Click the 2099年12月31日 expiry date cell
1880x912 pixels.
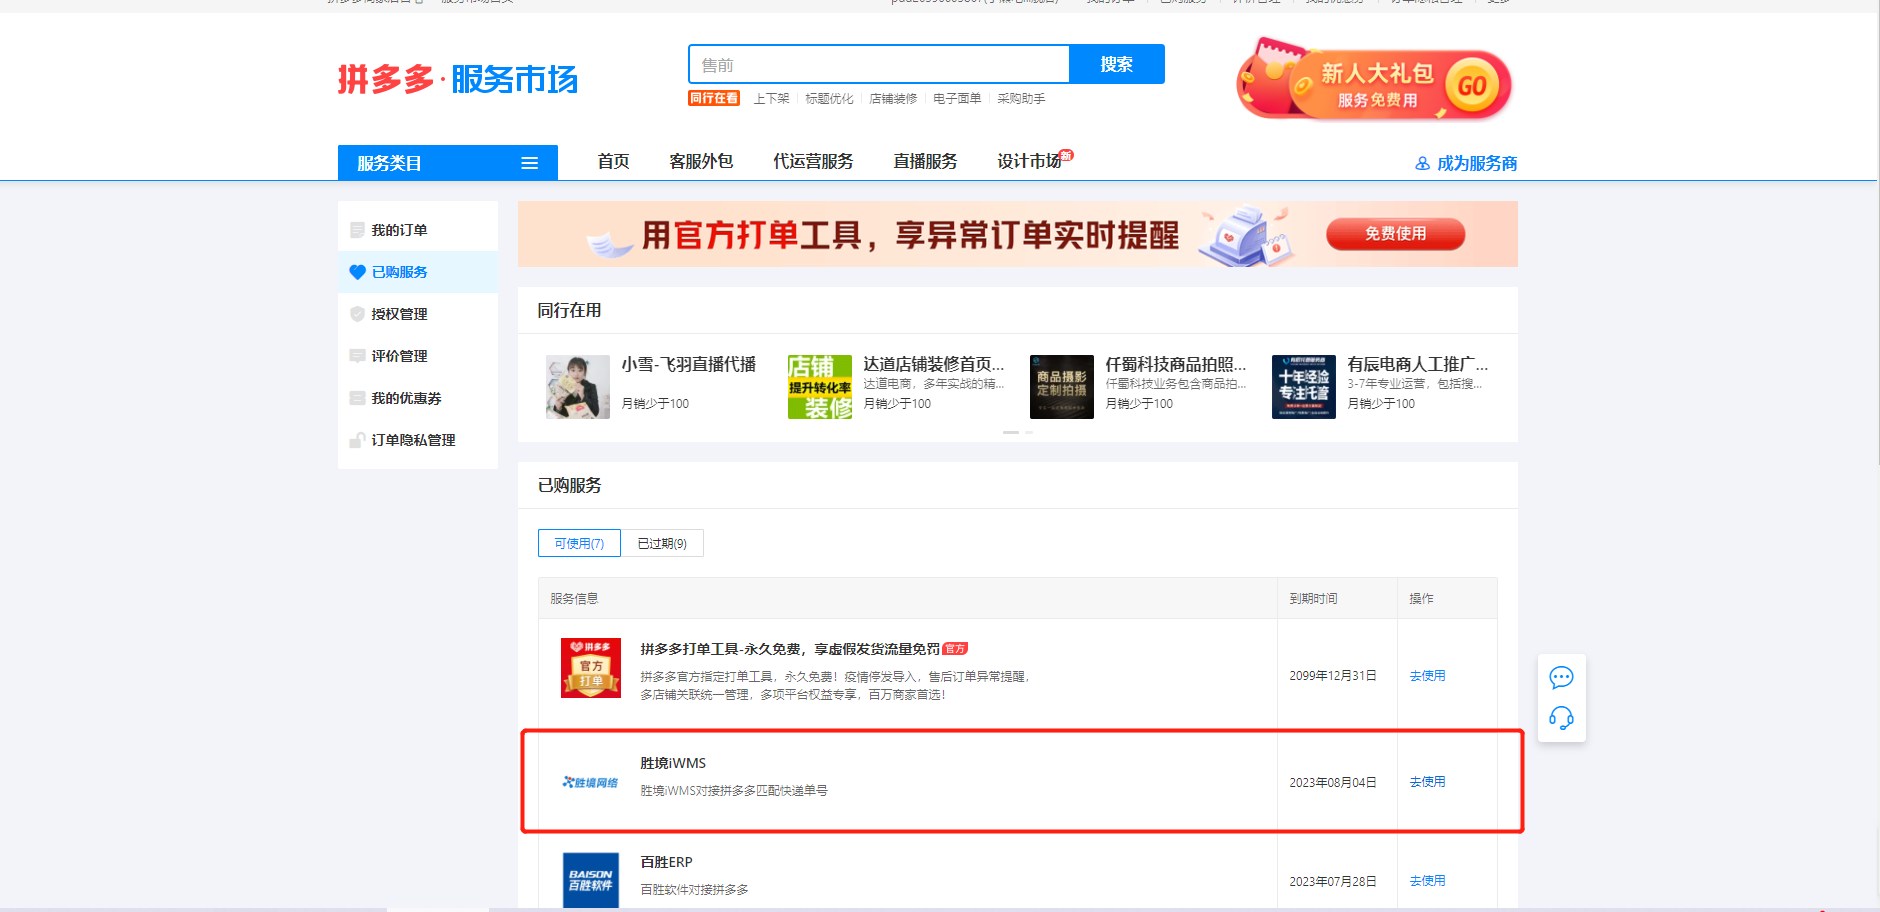(x=1333, y=676)
